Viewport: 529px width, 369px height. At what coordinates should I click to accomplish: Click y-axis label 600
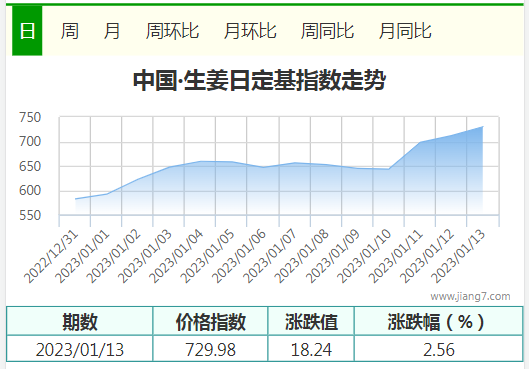click(x=30, y=191)
